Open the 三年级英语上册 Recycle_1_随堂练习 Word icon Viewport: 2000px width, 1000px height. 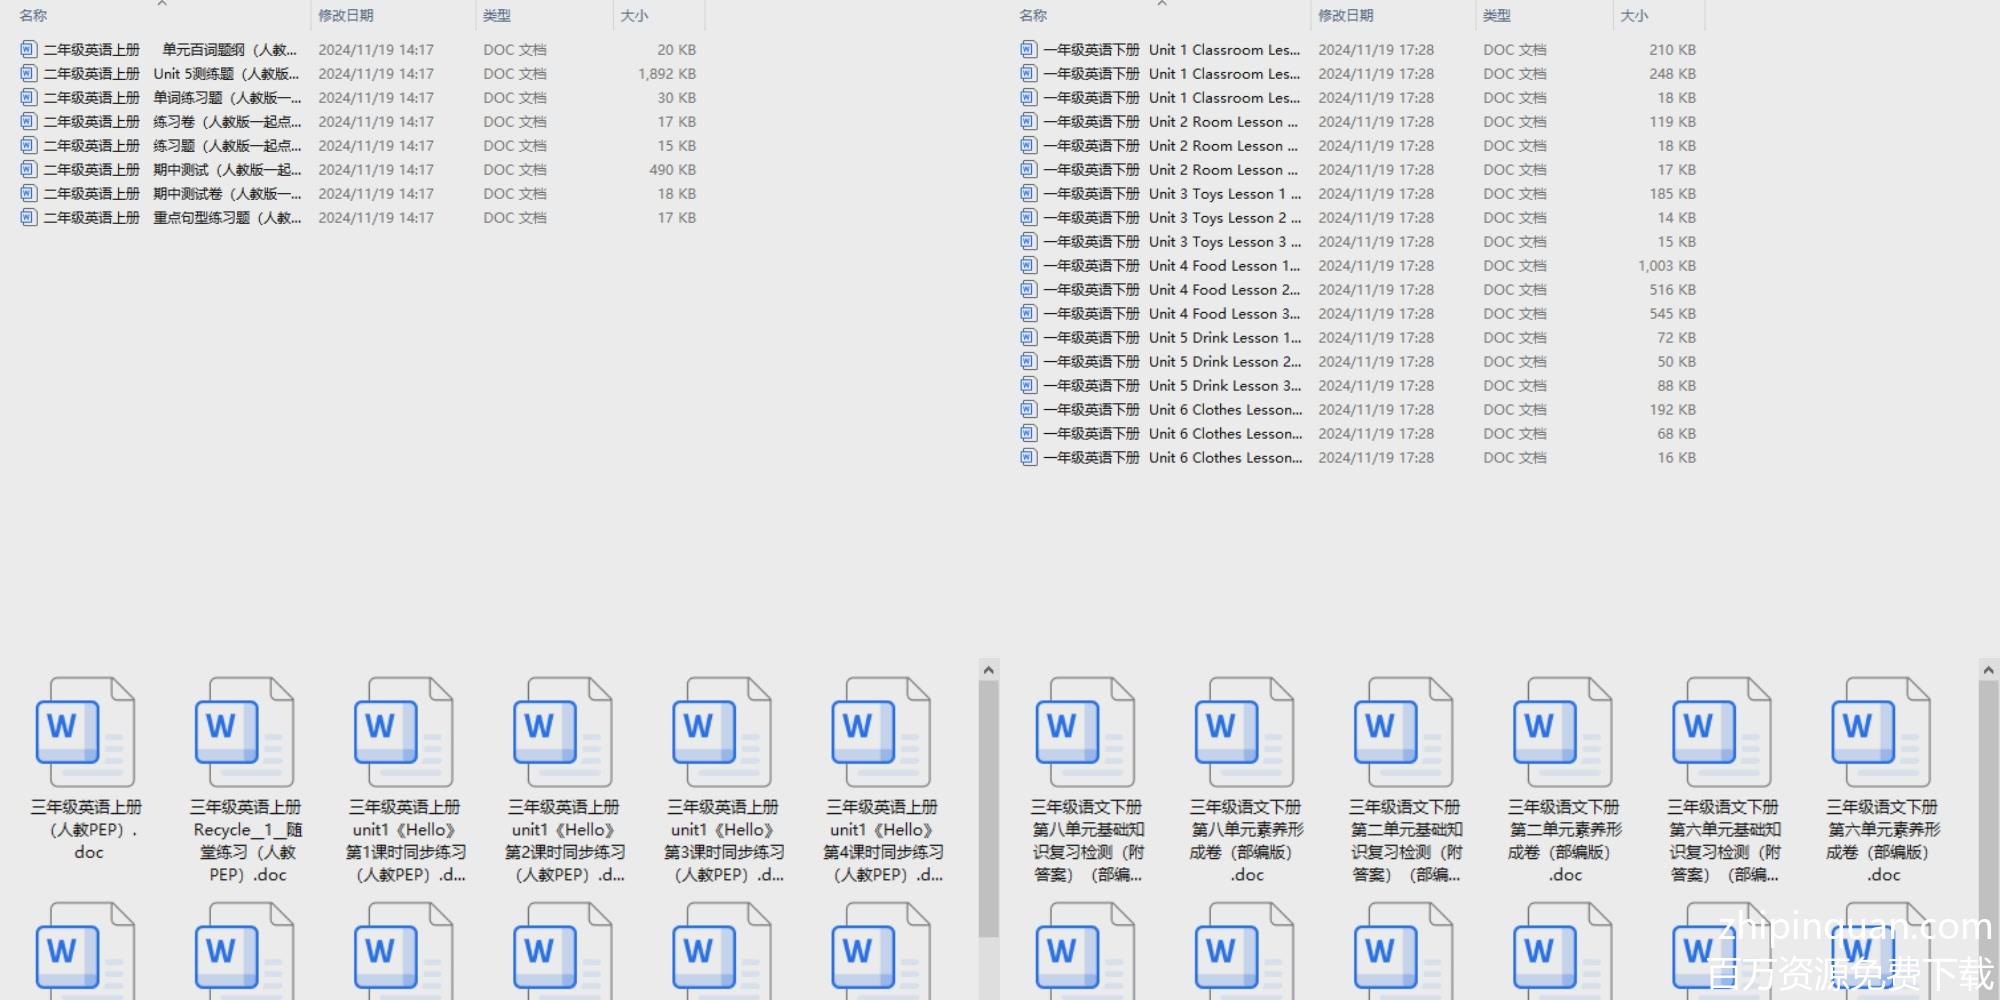click(x=244, y=733)
